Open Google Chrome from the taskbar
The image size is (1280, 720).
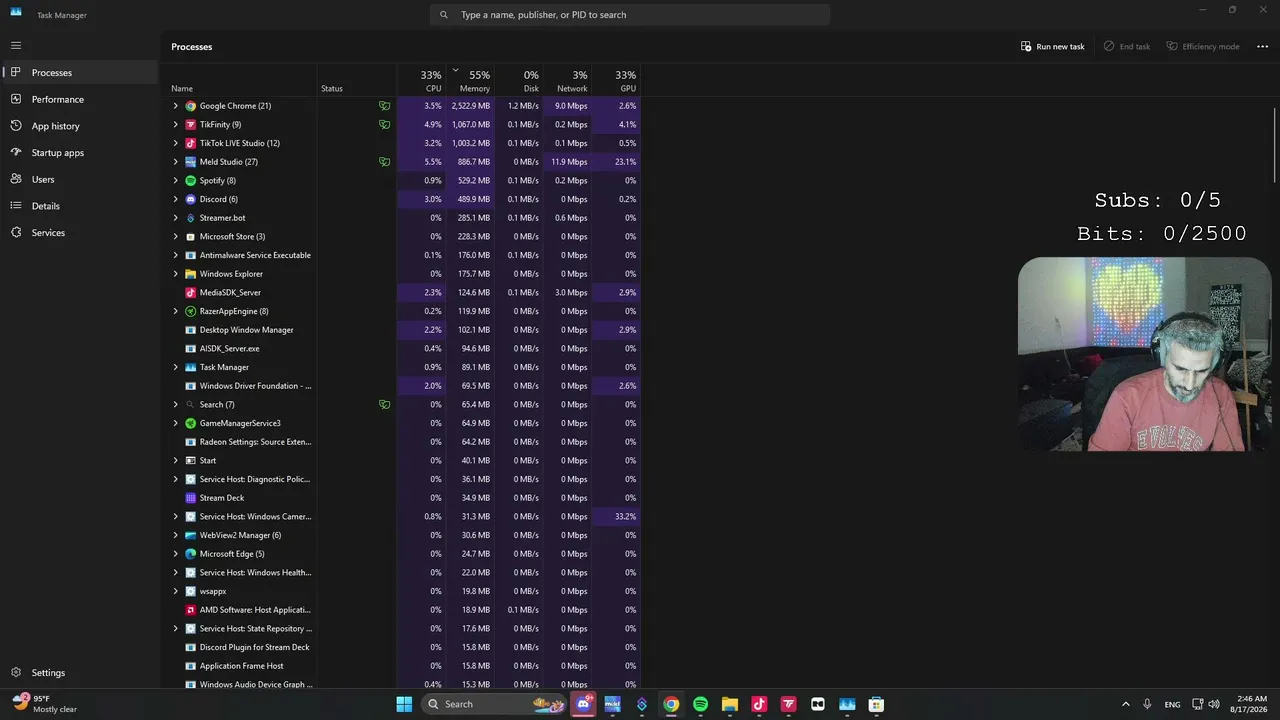click(671, 704)
